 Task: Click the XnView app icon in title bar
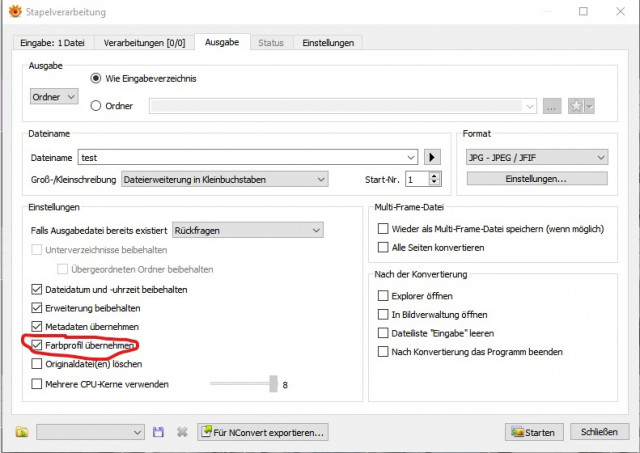[x=15, y=11]
